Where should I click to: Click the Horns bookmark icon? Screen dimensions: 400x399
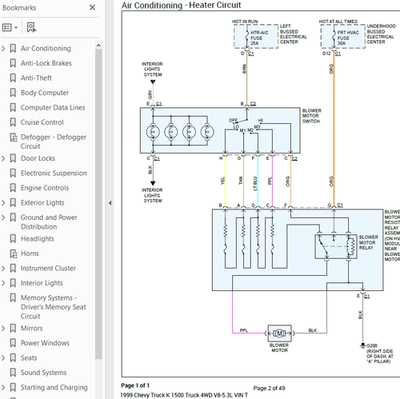(13, 254)
